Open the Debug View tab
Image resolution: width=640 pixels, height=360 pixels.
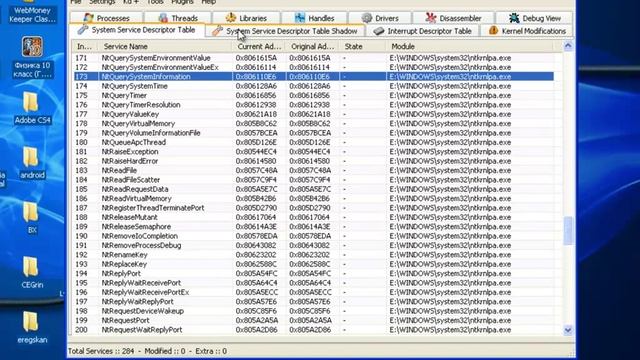coord(534,18)
